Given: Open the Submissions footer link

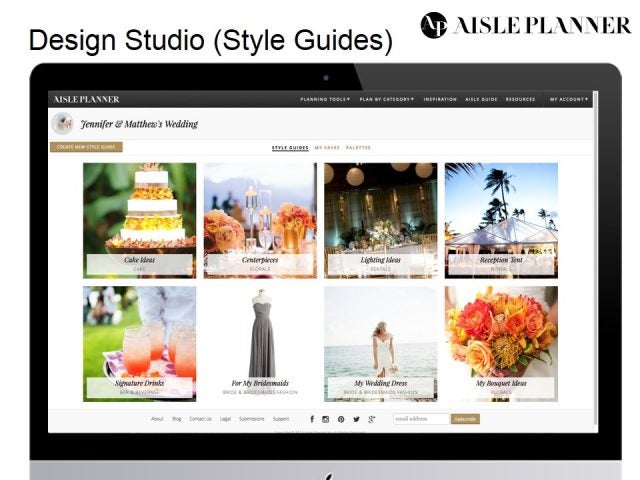Looking at the screenshot, I should click(x=251, y=419).
